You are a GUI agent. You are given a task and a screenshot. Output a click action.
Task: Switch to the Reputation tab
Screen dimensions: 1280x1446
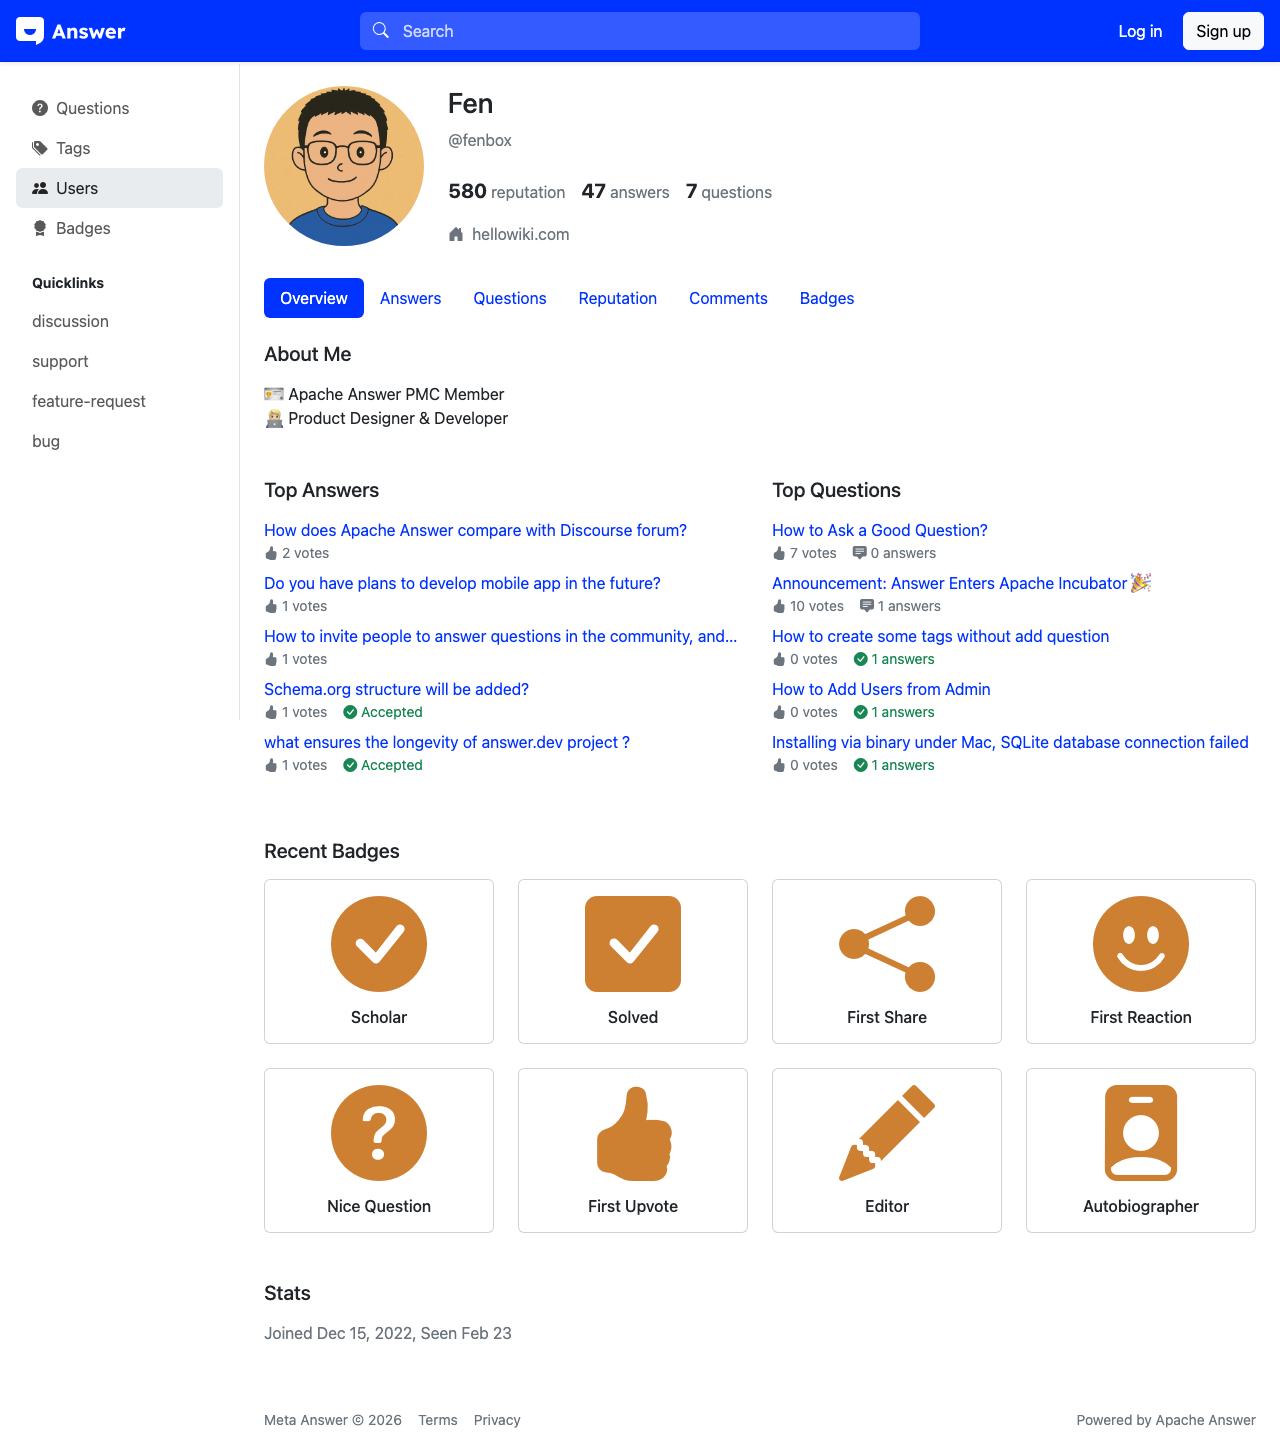617,298
